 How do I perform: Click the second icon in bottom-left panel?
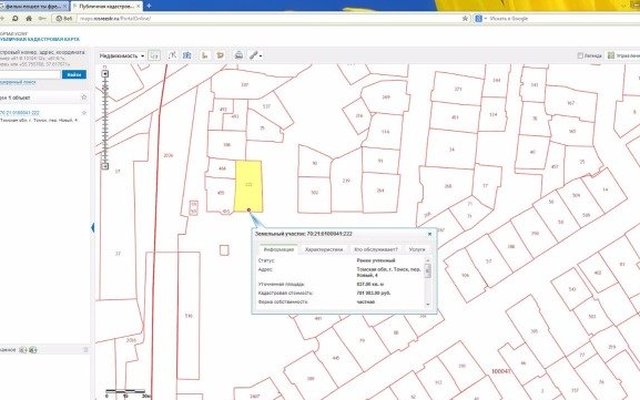[x=33, y=350]
